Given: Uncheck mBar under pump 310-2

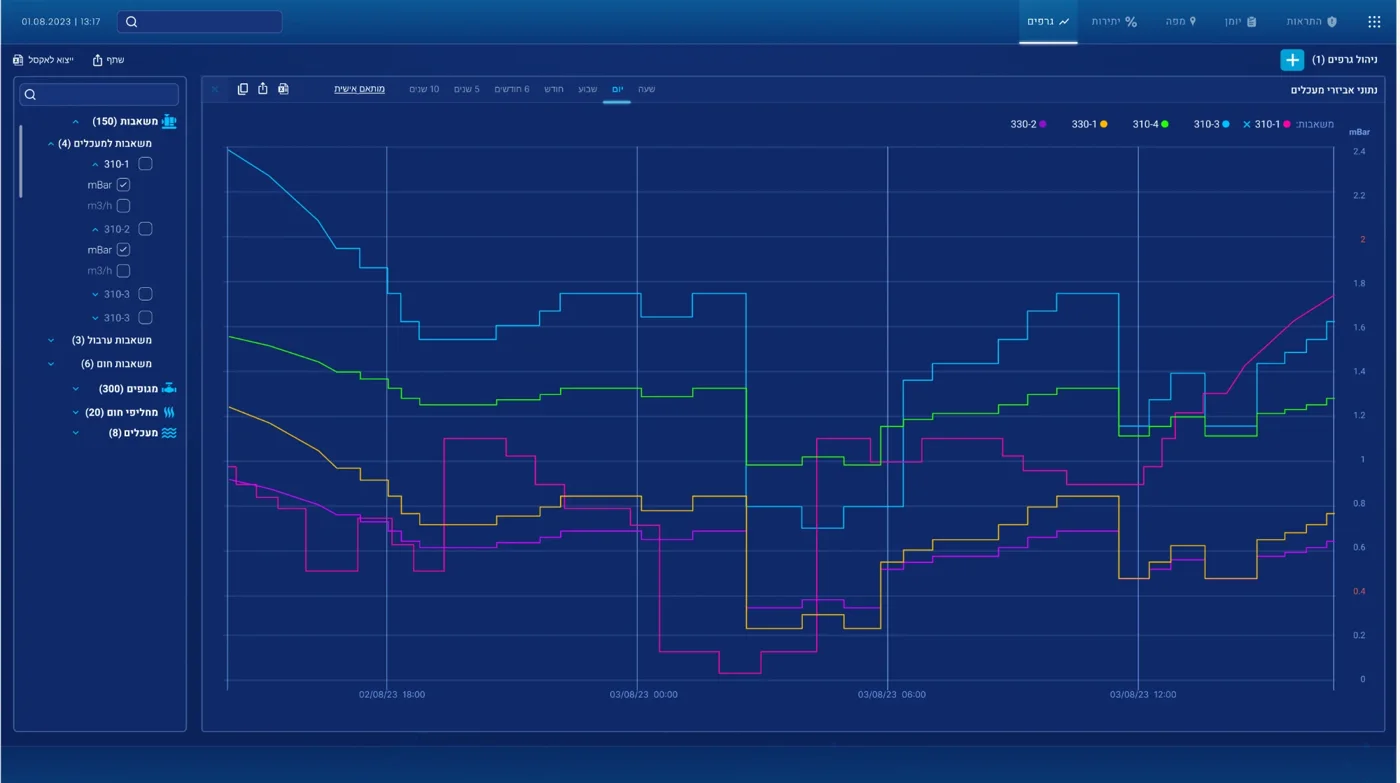Looking at the screenshot, I should coord(123,250).
